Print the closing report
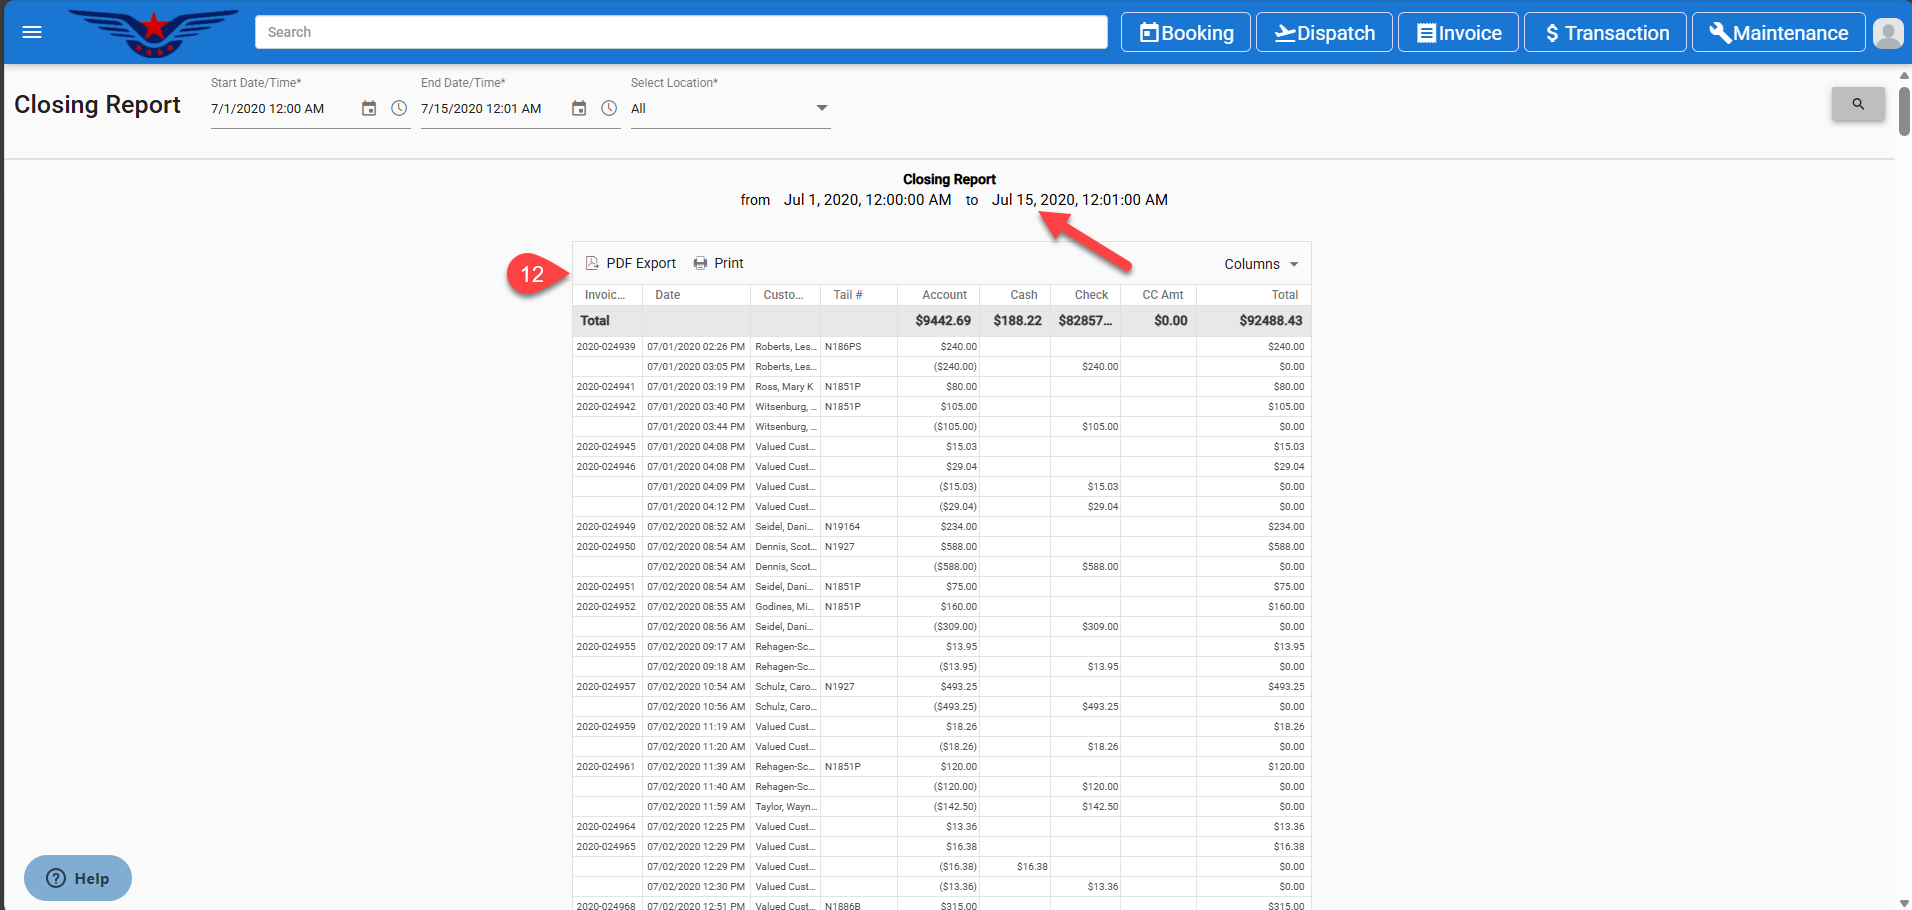The image size is (1912, 910). click(x=718, y=263)
